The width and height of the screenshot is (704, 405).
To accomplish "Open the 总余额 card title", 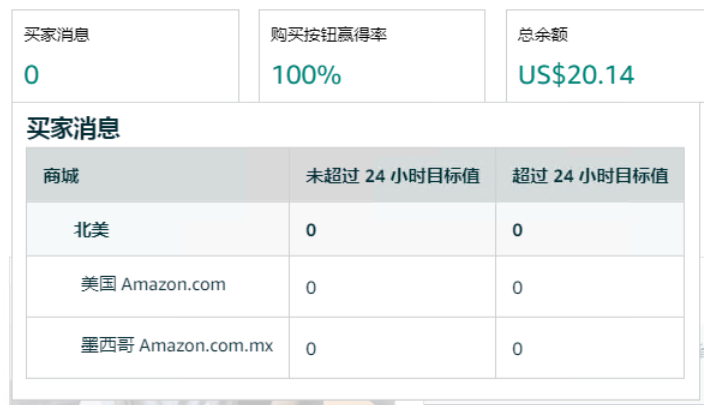I will tap(543, 35).
